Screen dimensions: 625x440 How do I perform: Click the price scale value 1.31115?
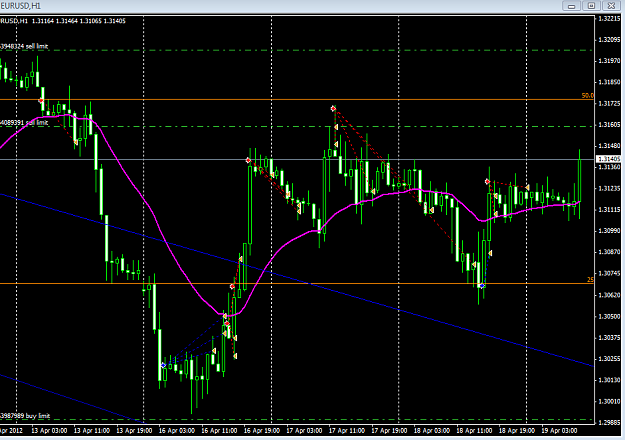pyautogui.click(x=609, y=210)
